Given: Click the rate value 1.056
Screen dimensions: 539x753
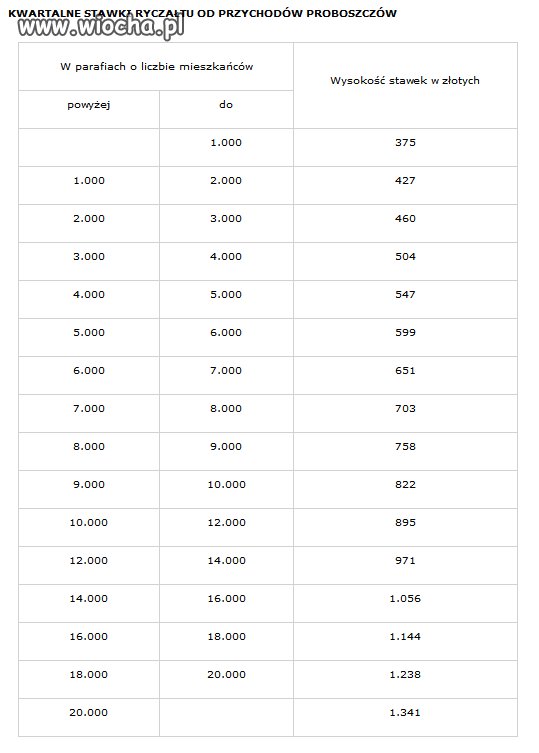Looking at the screenshot, I should coord(405,598).
